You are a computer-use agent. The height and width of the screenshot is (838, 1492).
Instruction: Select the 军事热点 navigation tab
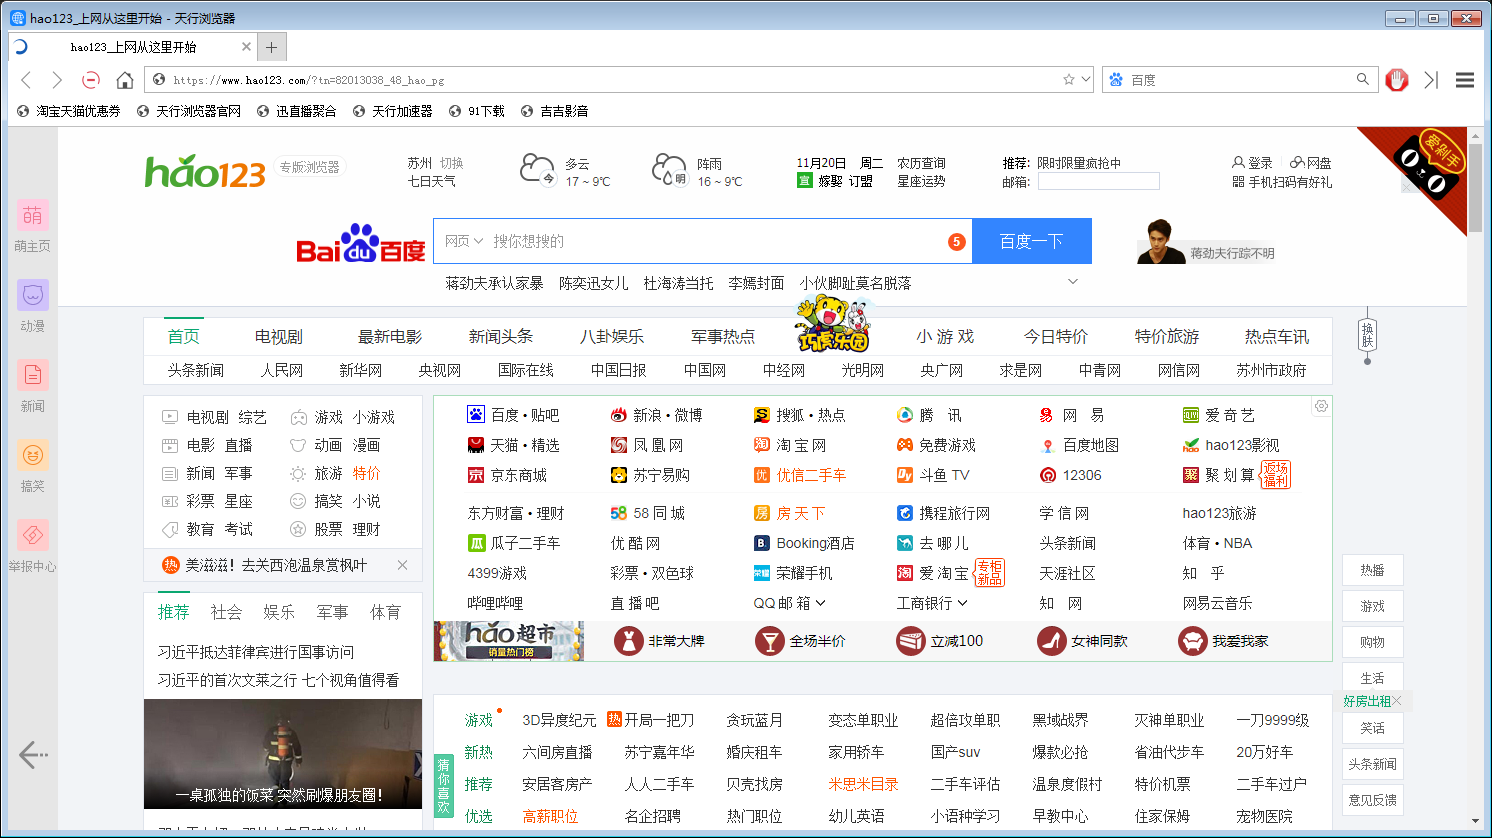[723, 336]
